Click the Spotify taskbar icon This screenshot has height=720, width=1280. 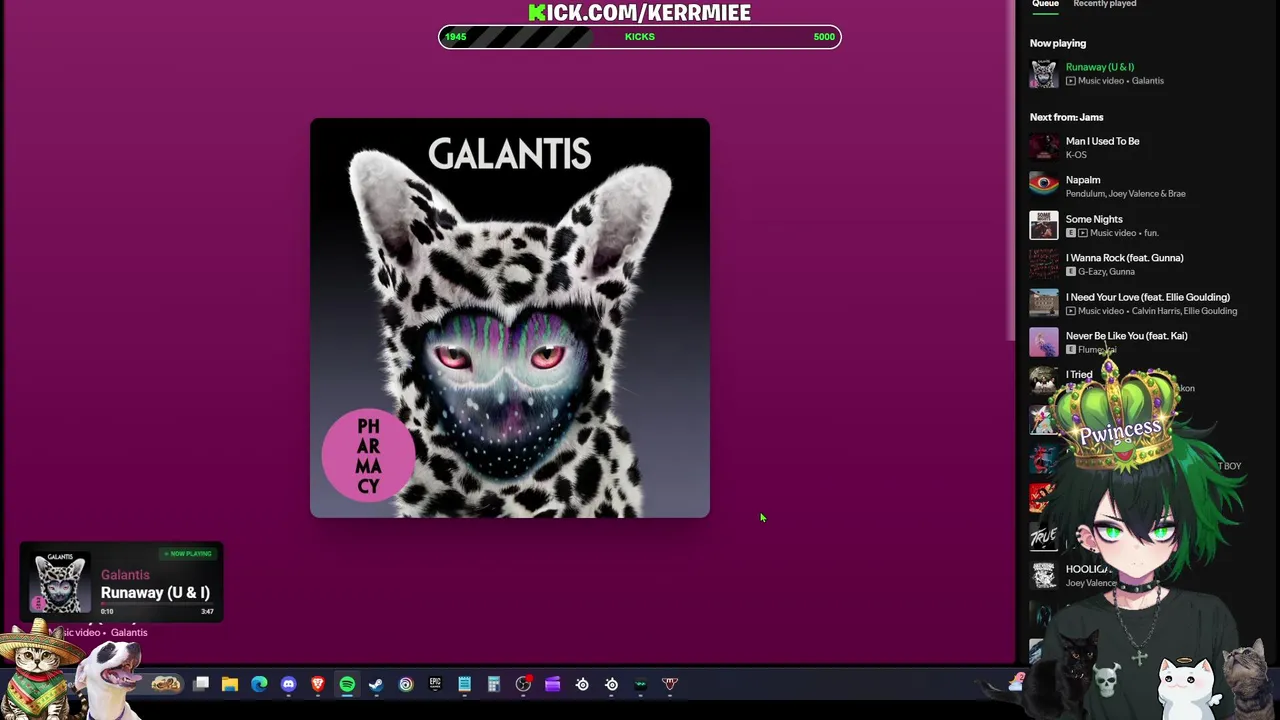(347, 684)
